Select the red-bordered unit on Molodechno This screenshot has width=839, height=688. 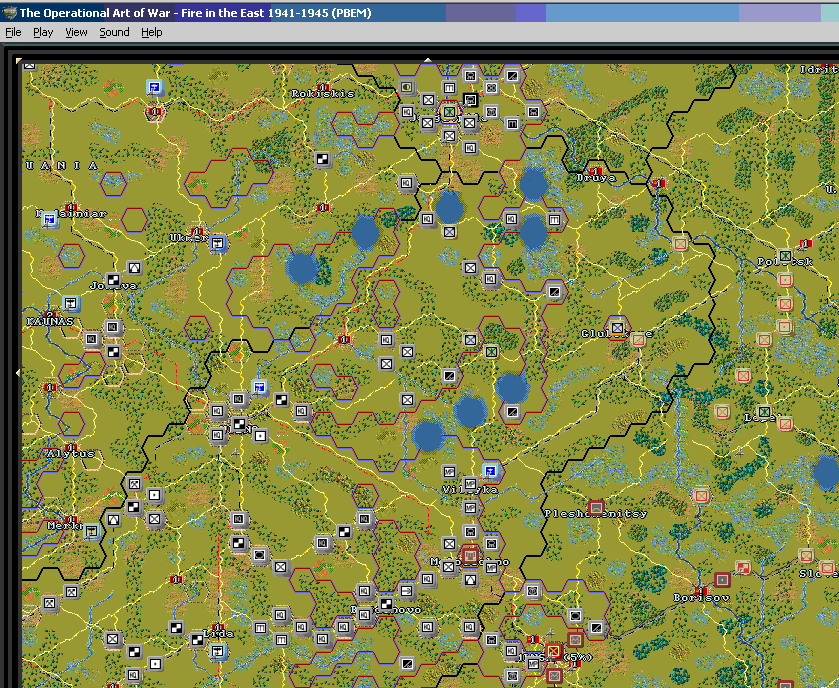point(470,555)
